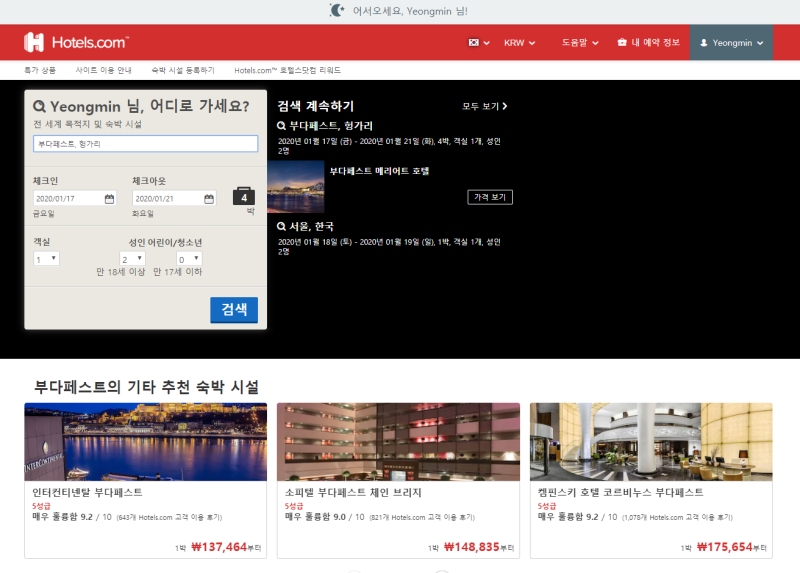Open 켐핀스키 호텔 코르비누스 부다페스트 photo
Screen dimensions: 800x573
tap(651, 442)
